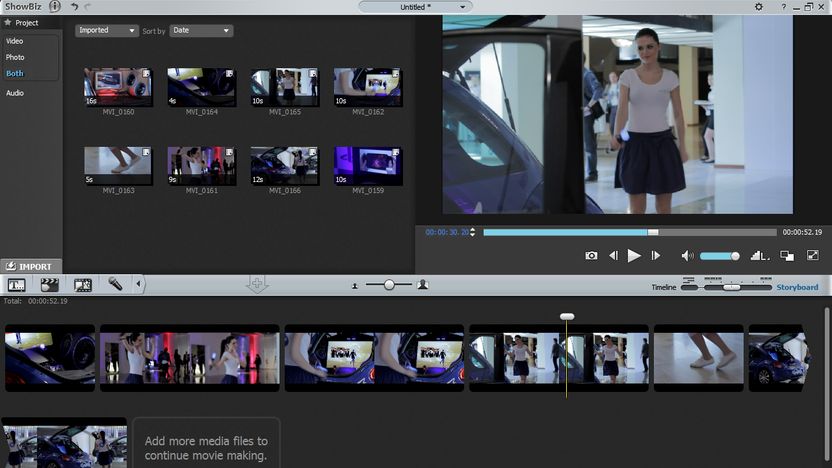Adjust the thumbnail size slider
The width and height of the screenshot is (832, 468).
(x=389, y=285)
